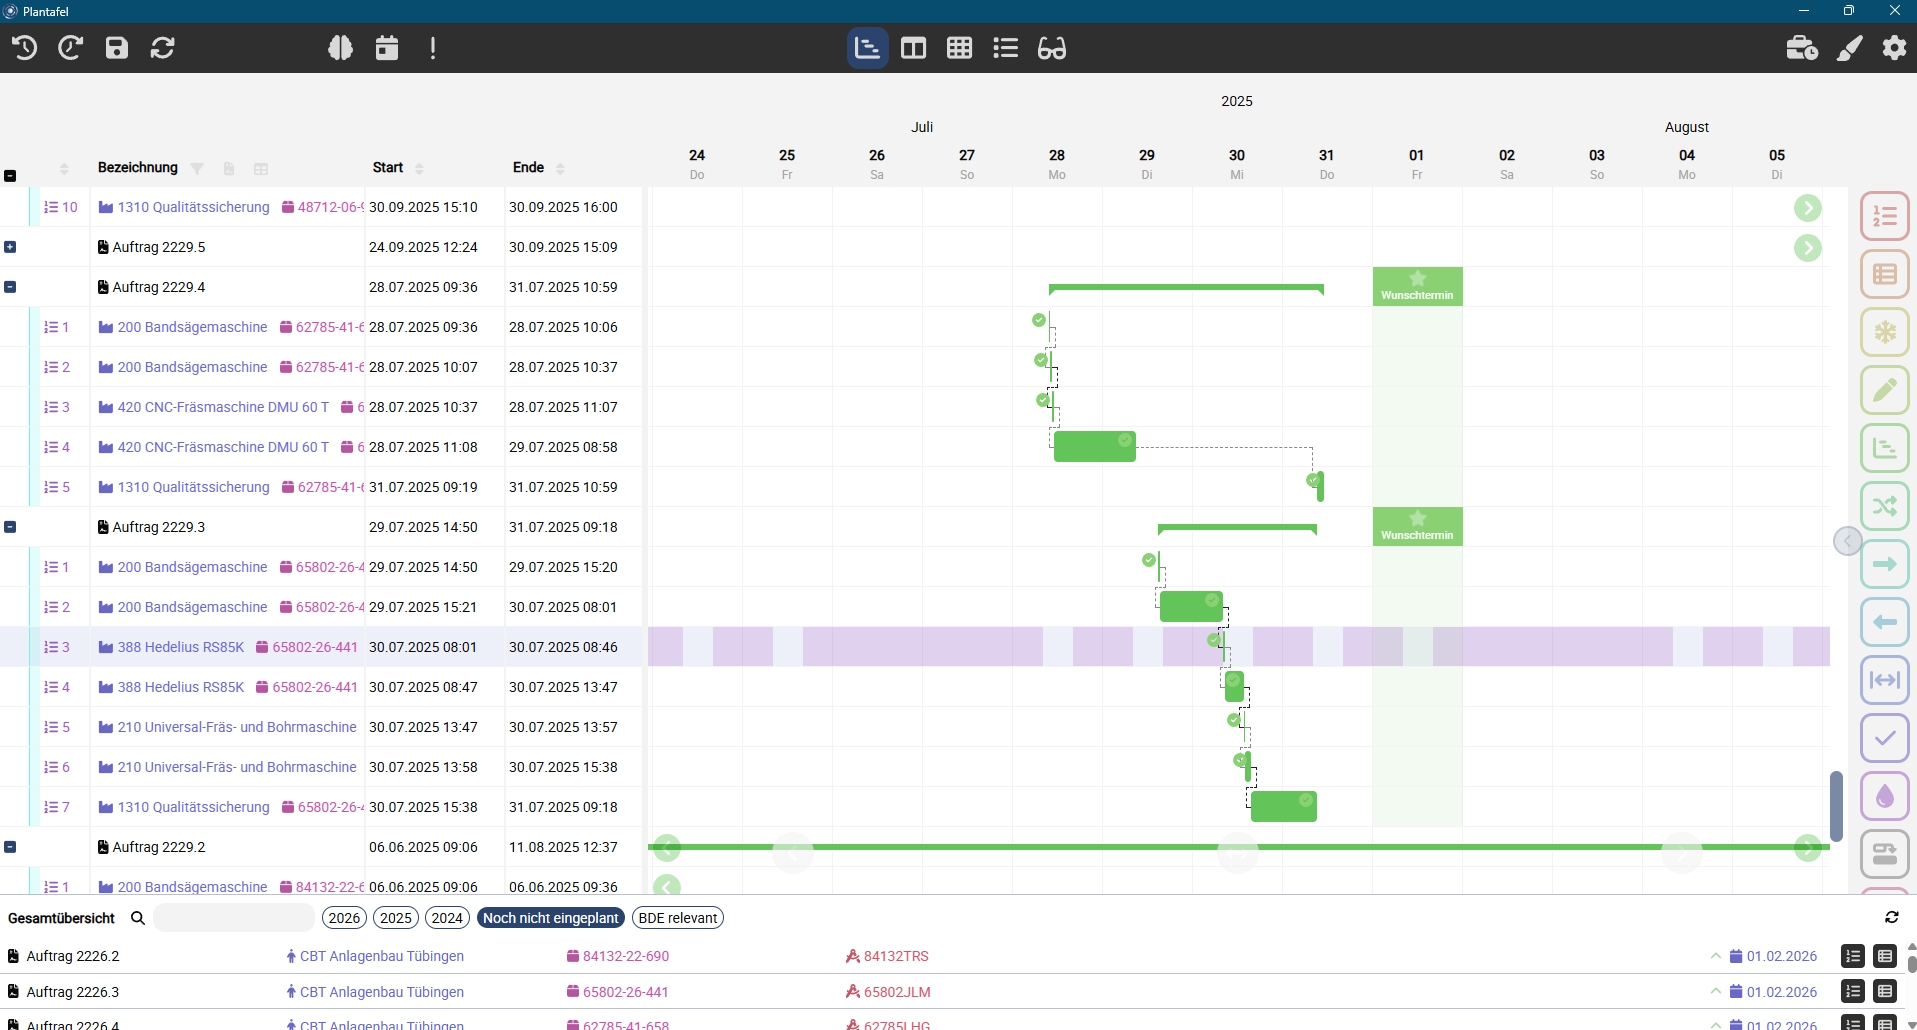Collapse the right sidebar panel handle
The image size is (1917, 1030).
[1848, 541]
